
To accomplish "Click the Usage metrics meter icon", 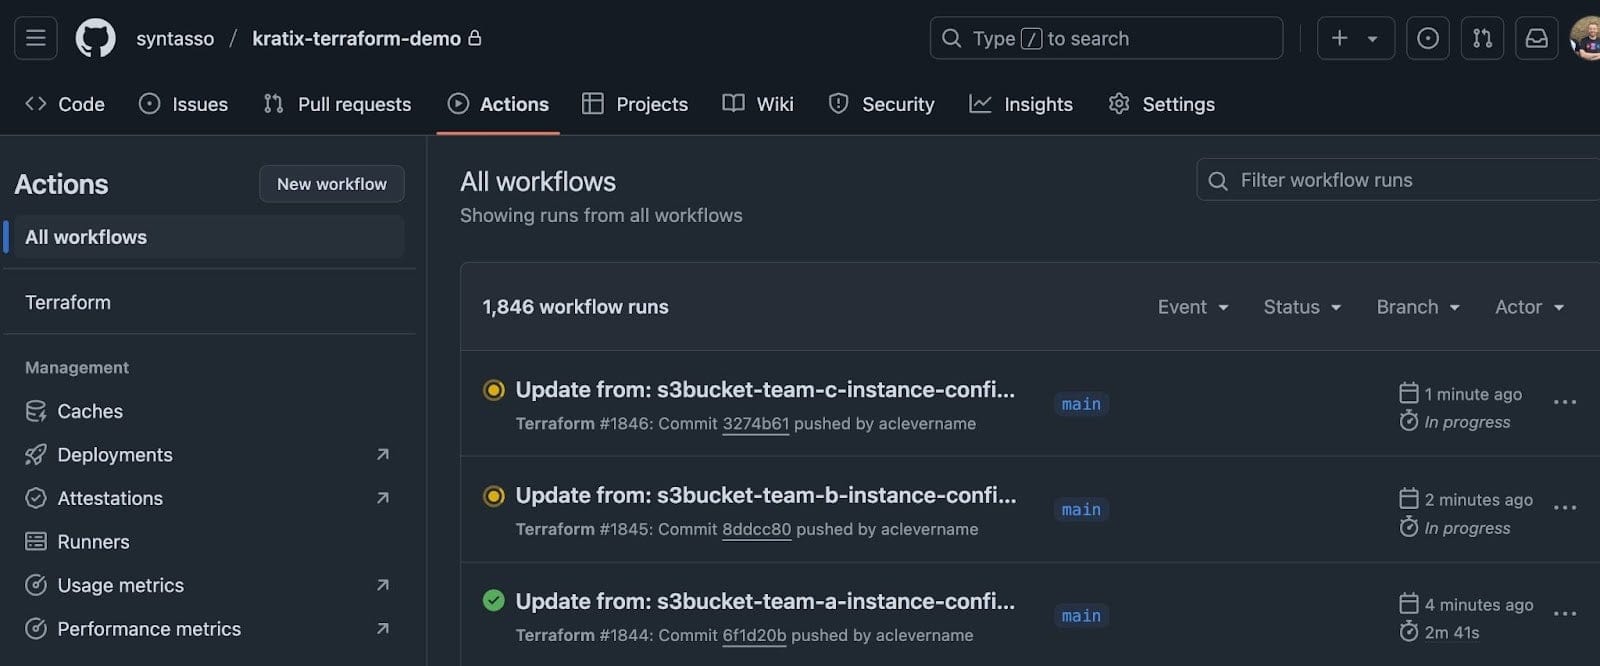I will tap(36, 585).
